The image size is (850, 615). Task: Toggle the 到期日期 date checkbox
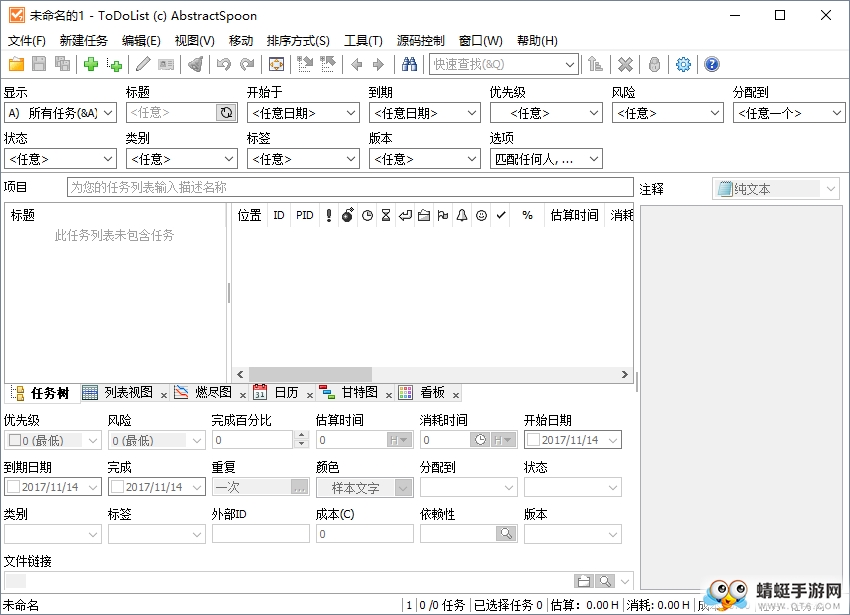[14, 486]
